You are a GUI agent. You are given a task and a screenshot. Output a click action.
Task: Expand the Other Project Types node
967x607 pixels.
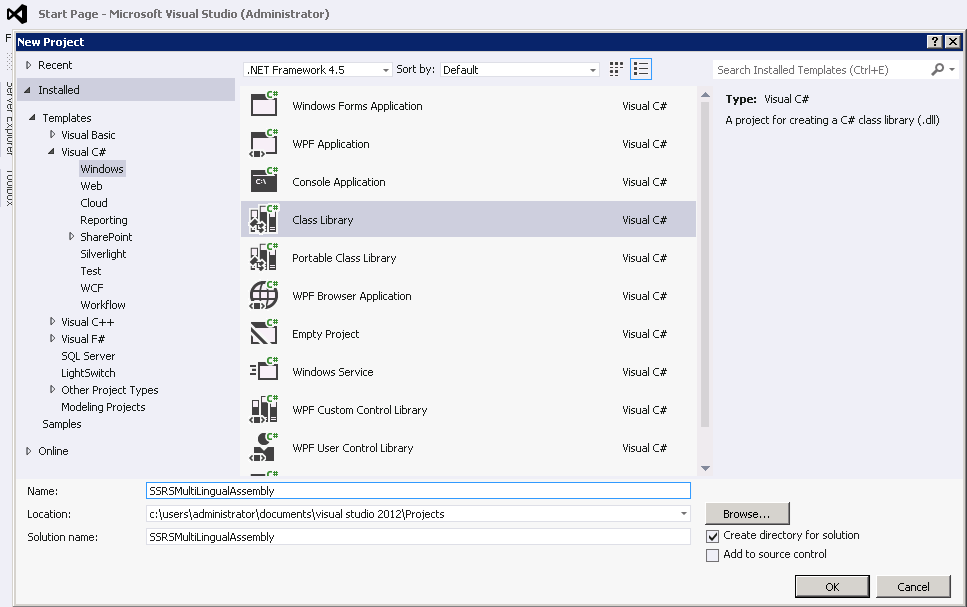52,389
